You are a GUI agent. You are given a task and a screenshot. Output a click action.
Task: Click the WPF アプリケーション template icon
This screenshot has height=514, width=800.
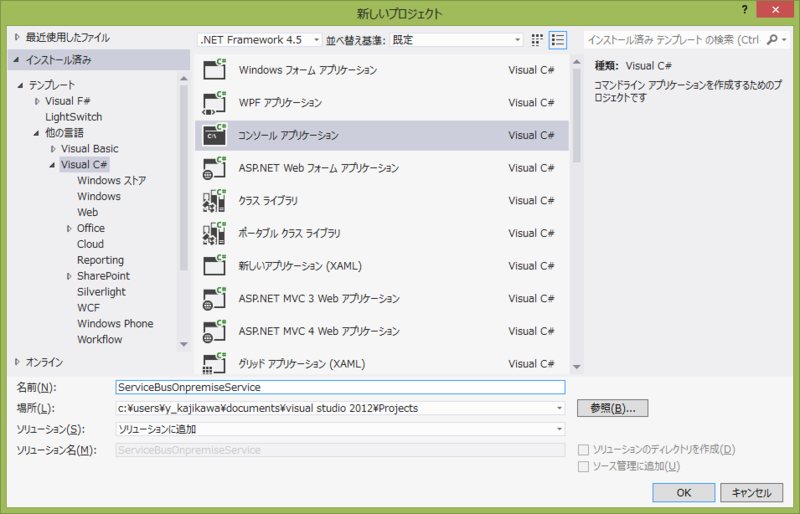tap(214, 102)
